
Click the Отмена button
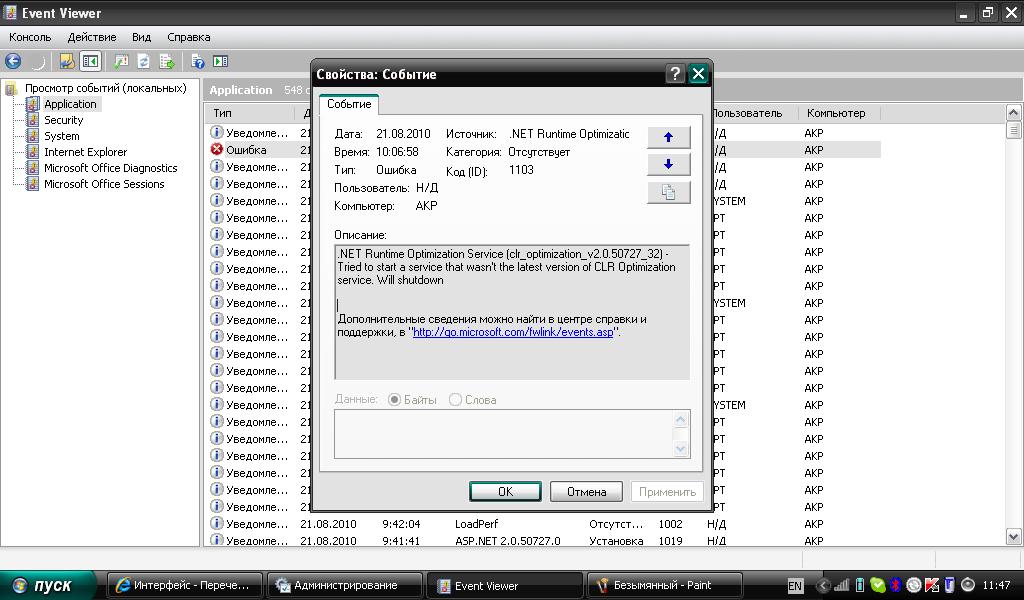[586, 492]
